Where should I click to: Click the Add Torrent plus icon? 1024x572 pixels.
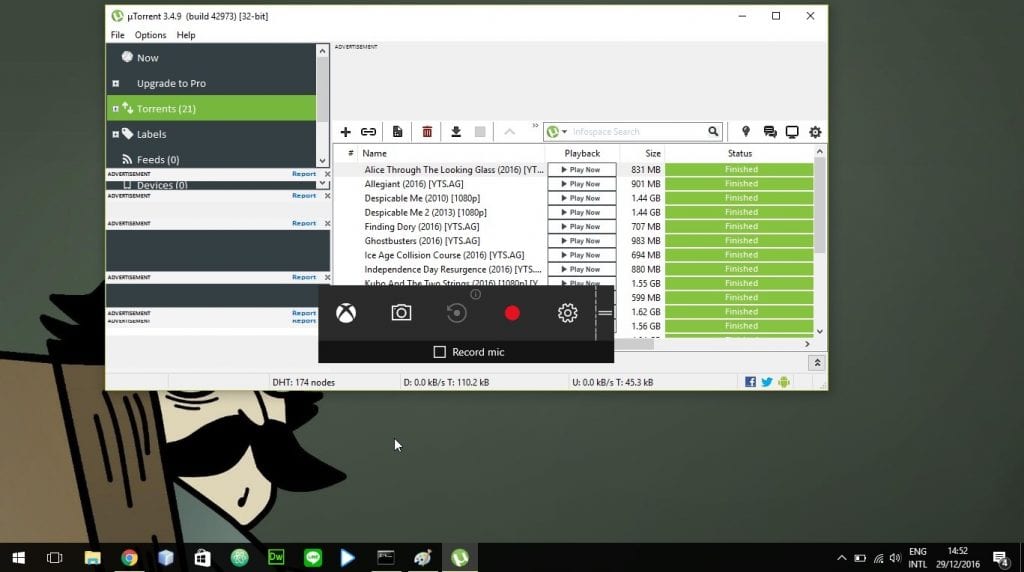346,132
